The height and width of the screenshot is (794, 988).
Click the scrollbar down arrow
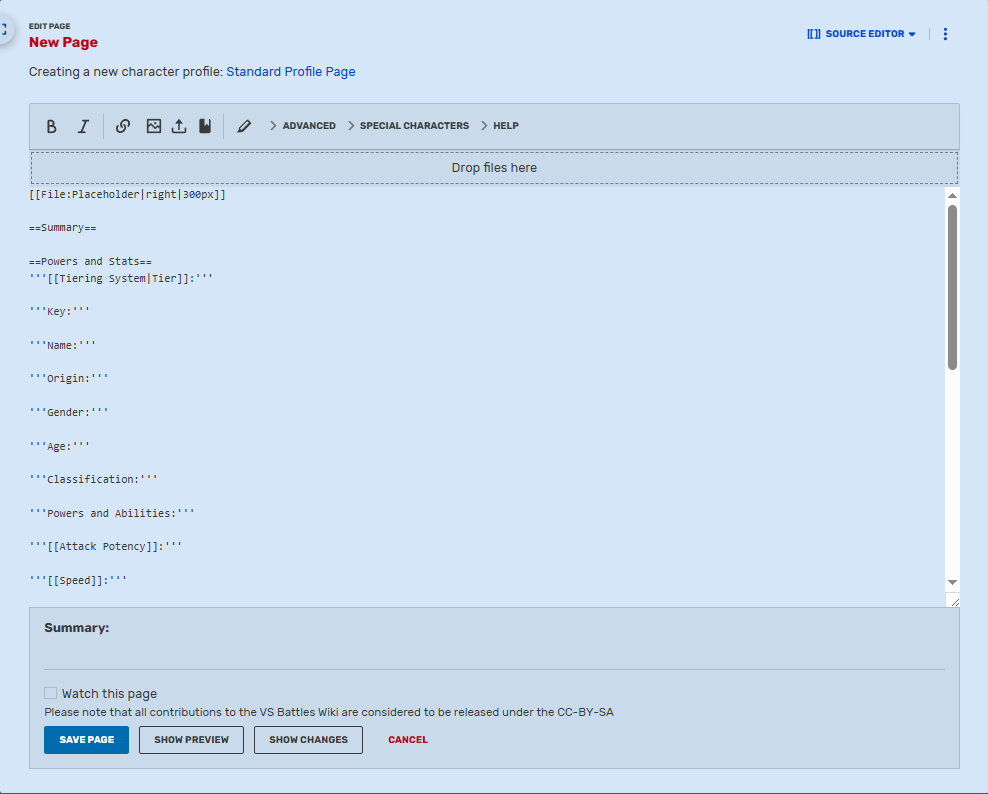952,582
